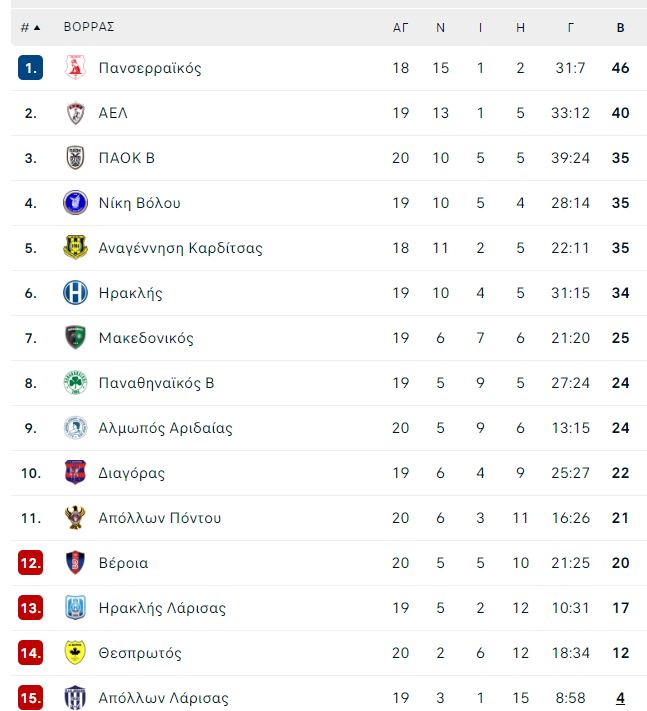The height and width of the screenshot is (711, 647).
Task: Select the Θεσπρωτός yellow badge icon
Action: tap(75, 653)
